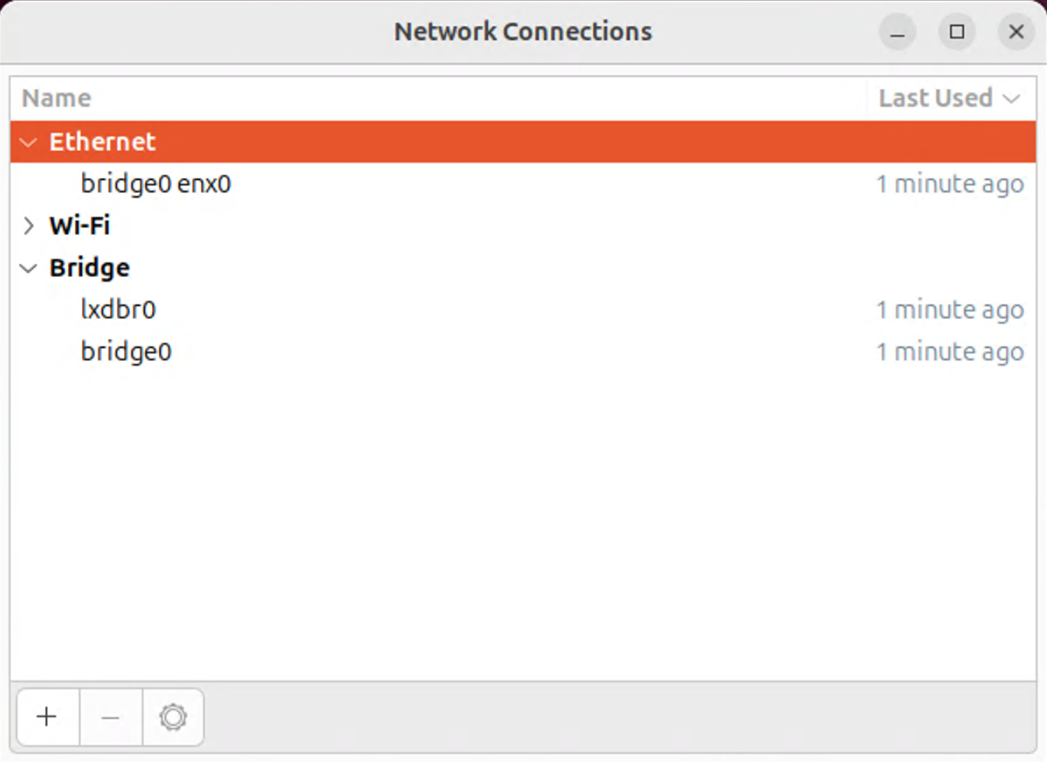This screenshot has width=1047, height=763.
Task: Click the Wi-Fi section arrow icon
Action: pyautogui.click(x=27, y=225)
